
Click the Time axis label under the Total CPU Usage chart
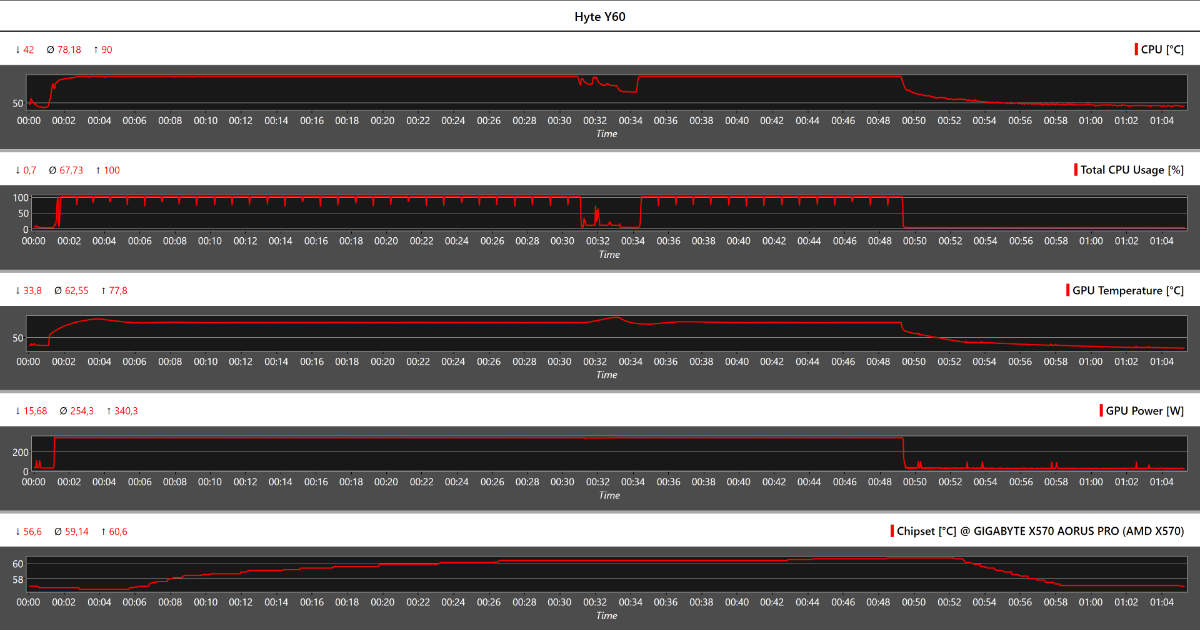pos(608,254)
